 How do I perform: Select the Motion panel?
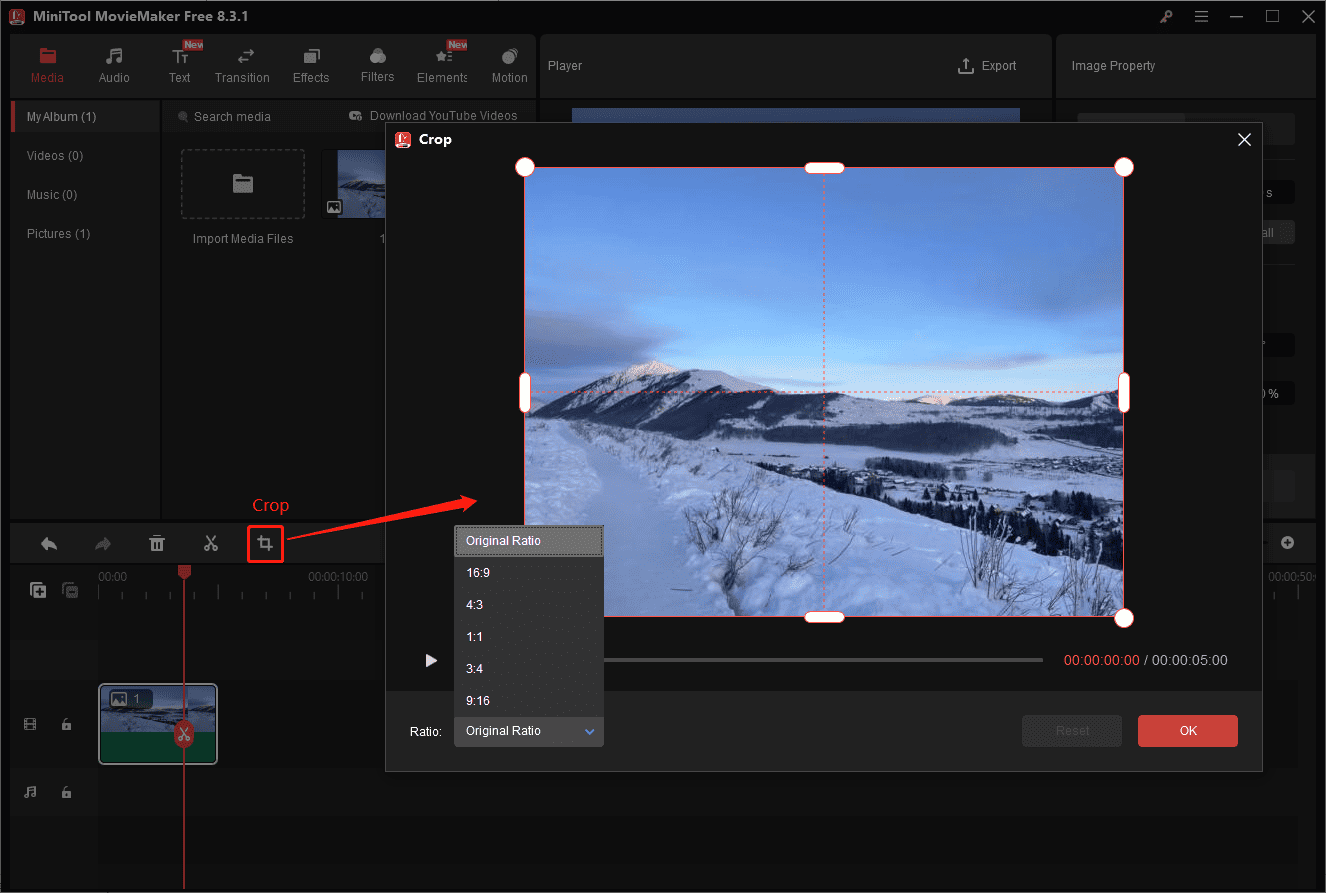point(509,65)
